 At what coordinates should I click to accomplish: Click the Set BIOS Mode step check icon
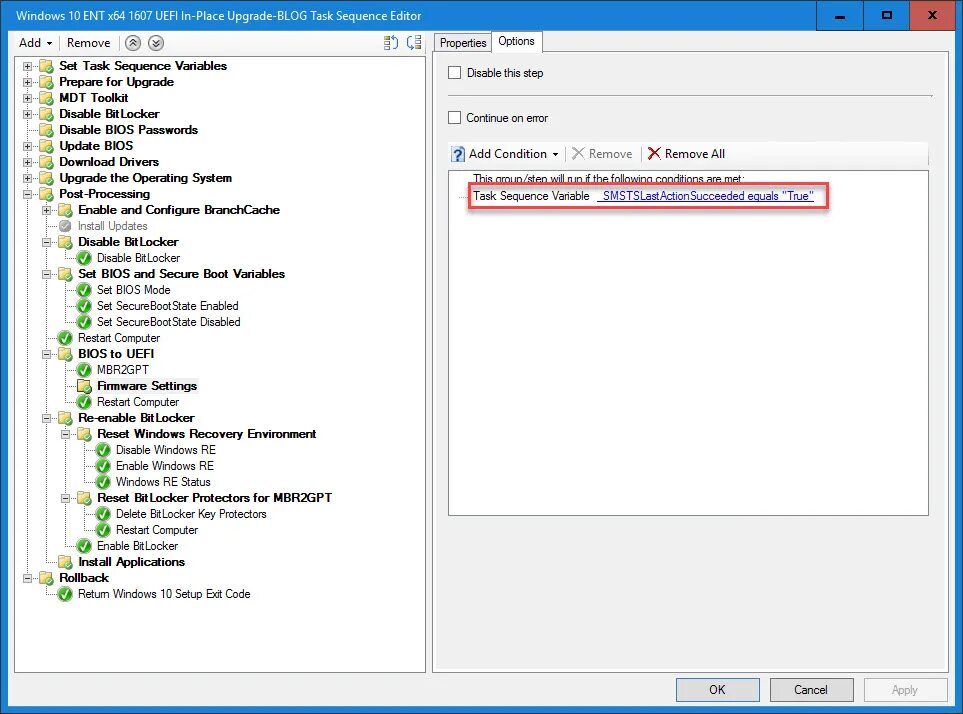pyautogui.click(x=84, y=290)
